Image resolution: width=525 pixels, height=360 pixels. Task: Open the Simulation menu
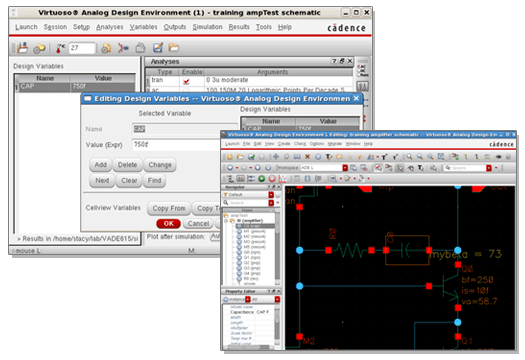[x=207, y=27]
